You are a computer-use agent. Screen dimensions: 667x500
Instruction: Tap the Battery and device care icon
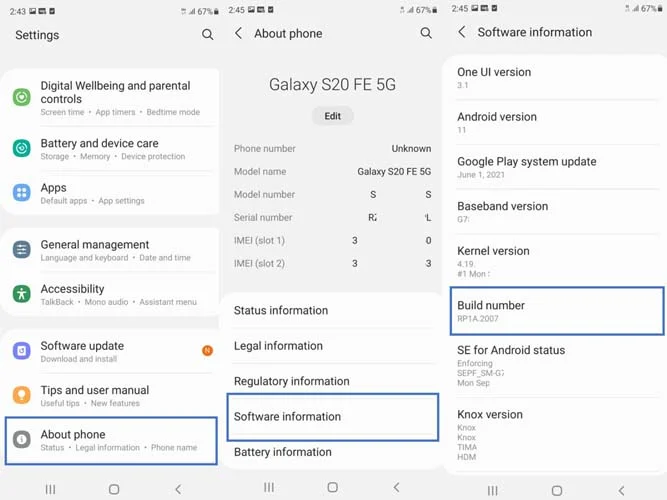(x=22, y=148)
